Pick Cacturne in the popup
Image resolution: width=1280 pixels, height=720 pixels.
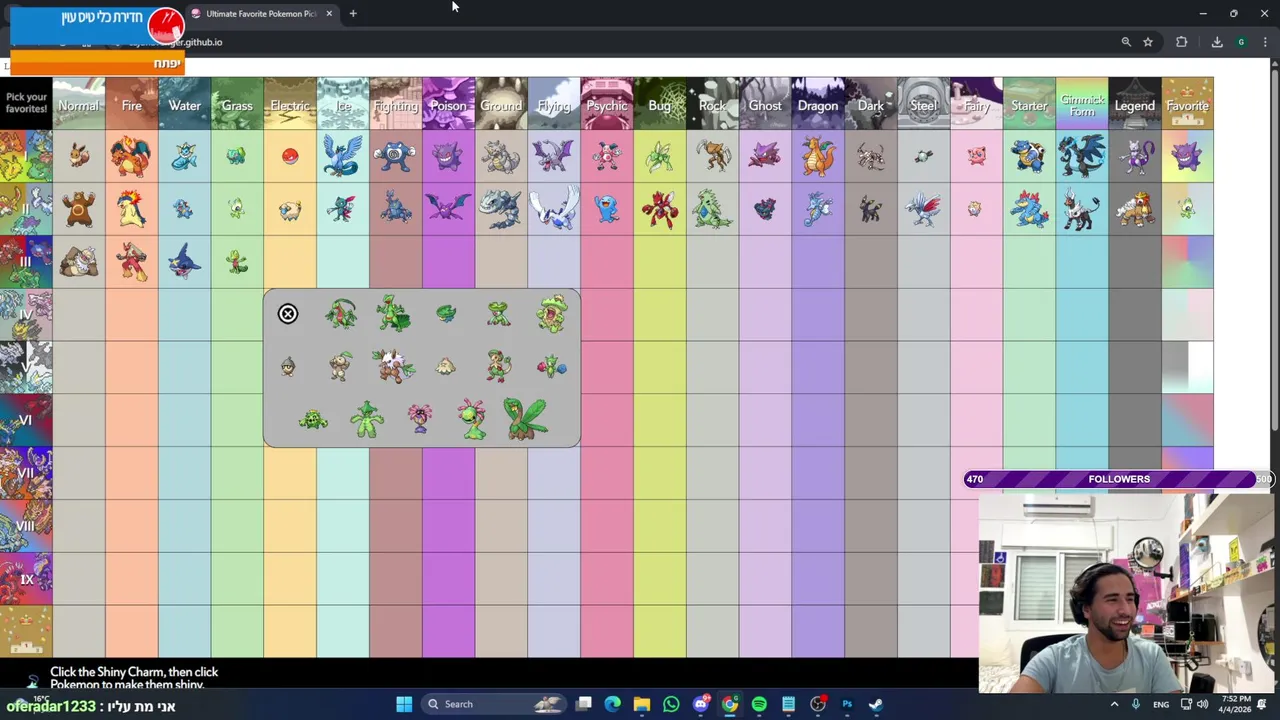(x=367, y=419)
